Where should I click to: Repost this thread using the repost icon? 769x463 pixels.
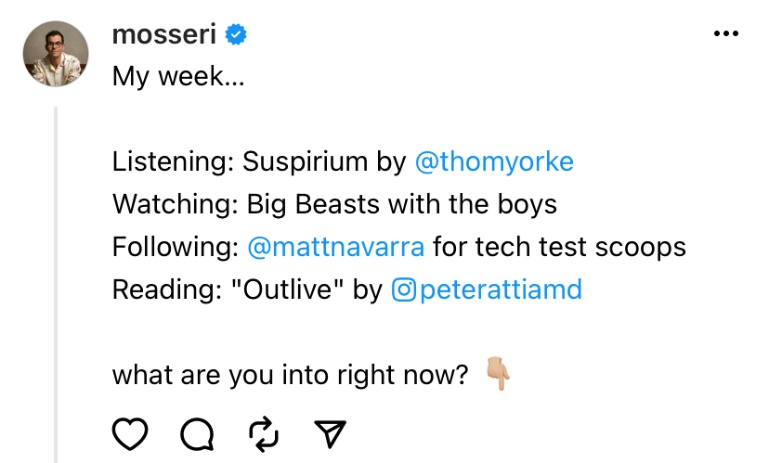click(263, 433)
